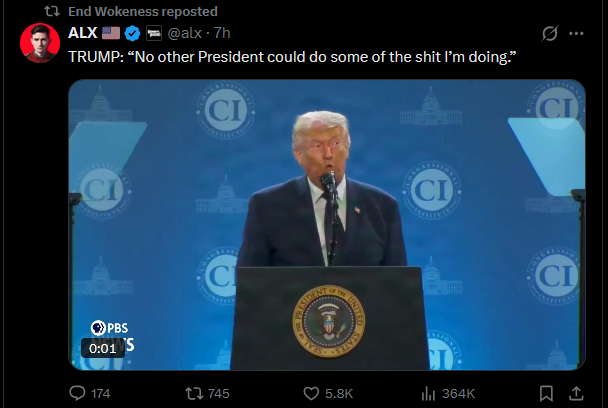Click the small repost icon beside End Wokeness

(52, 11)
